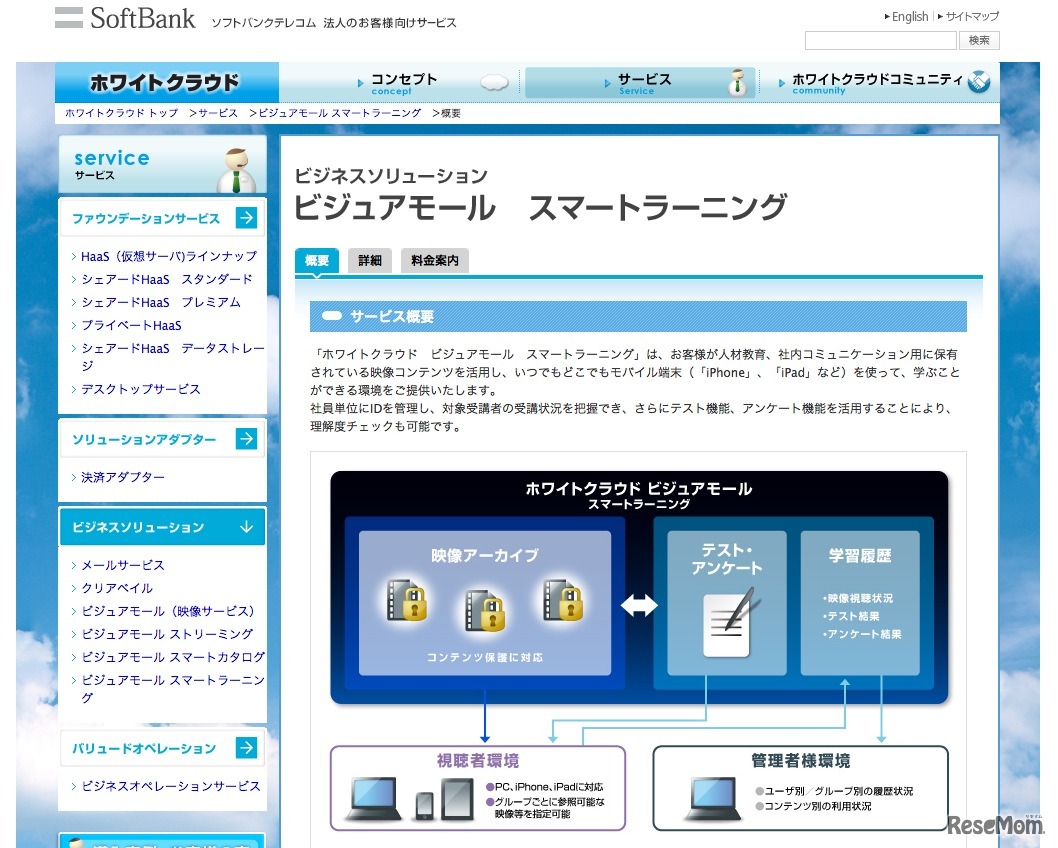Image resolution: width=1058 pixels, height=848 pixels.
Task: Click the first locked film archive icon
Action: (x=406, y=600)
